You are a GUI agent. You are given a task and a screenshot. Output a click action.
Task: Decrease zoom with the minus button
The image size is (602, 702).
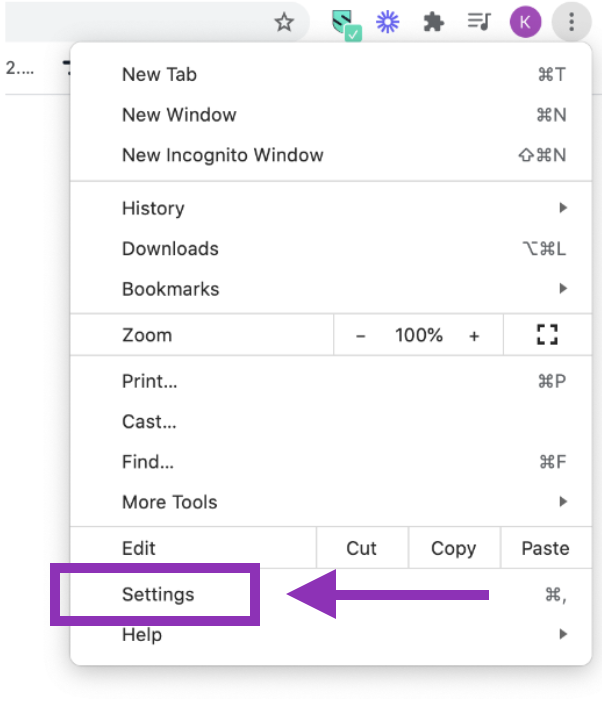pyautogui.click(x=361, y=336)
